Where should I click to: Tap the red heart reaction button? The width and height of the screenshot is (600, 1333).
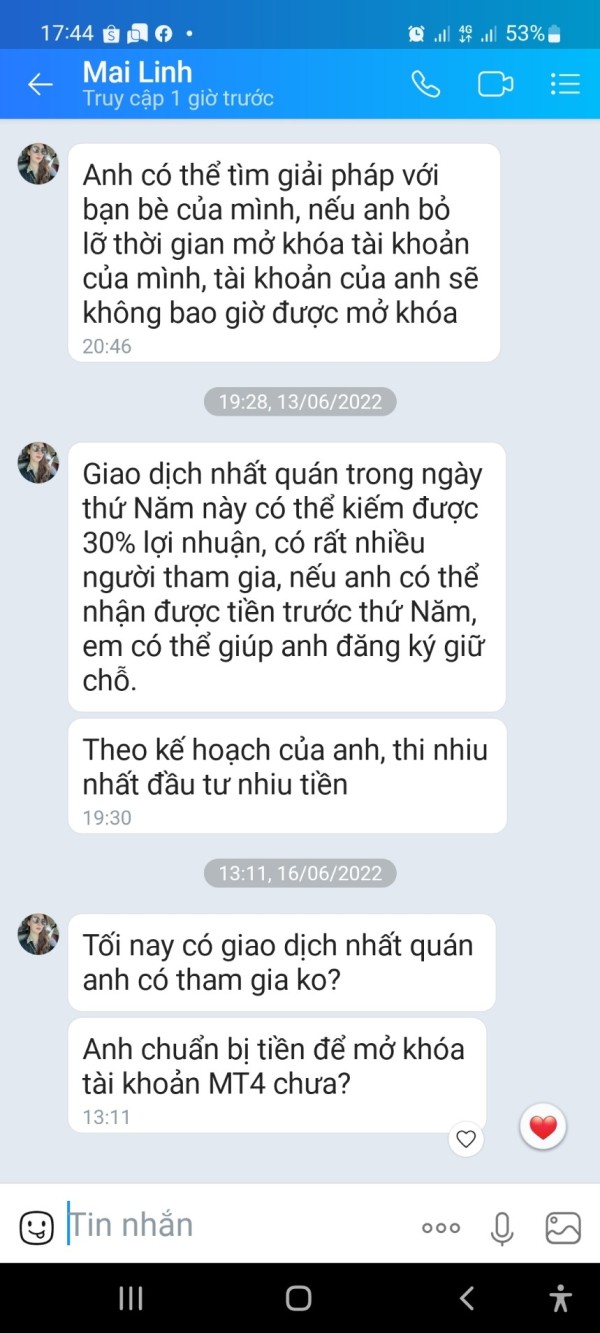[x=543, y=1128]
